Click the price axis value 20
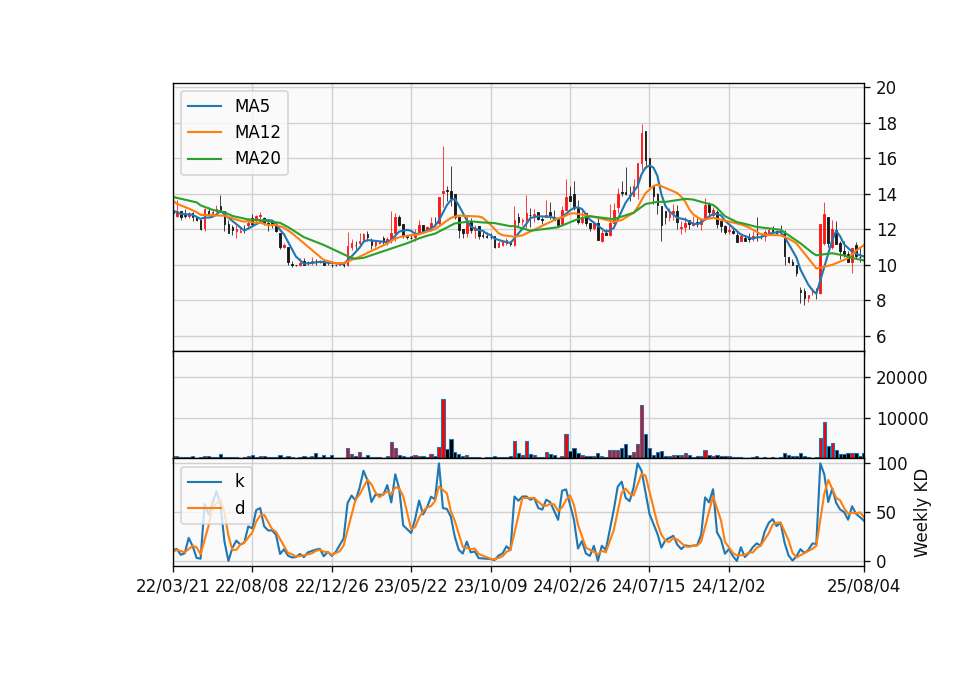This screenshot has height=690, width=960. [x=886, y=88]
